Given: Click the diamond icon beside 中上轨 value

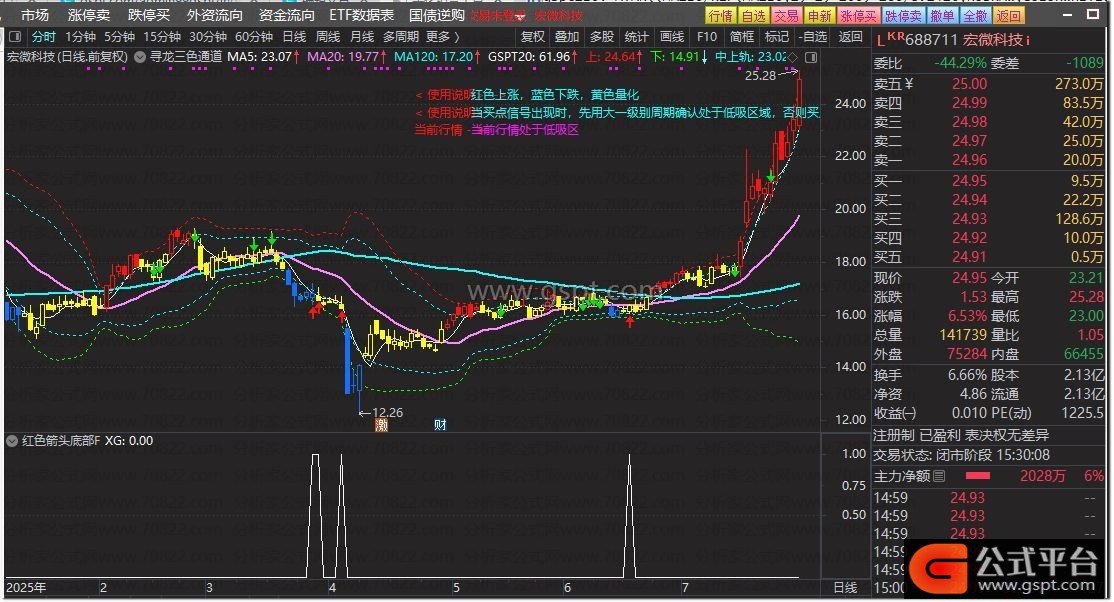Looking at the screenshot, I should tap(795, 57).
